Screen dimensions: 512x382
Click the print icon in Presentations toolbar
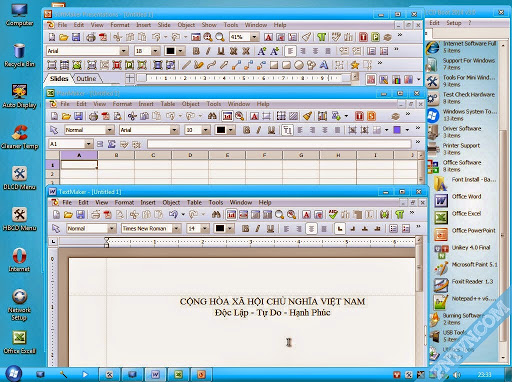coord(91,37)
